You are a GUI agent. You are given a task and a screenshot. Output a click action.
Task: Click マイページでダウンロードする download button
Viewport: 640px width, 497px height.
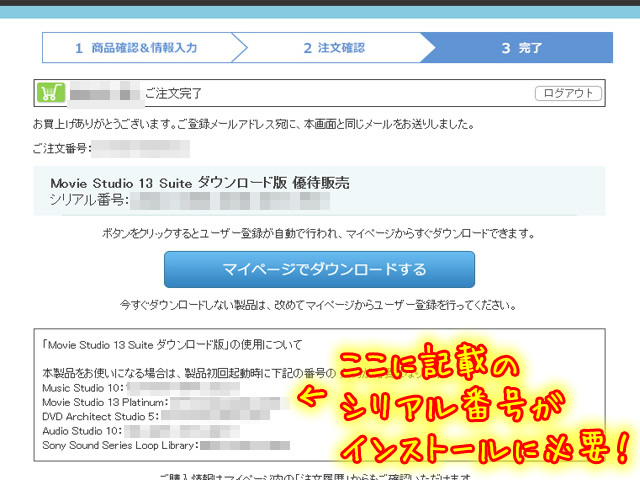tap(319, 269)
